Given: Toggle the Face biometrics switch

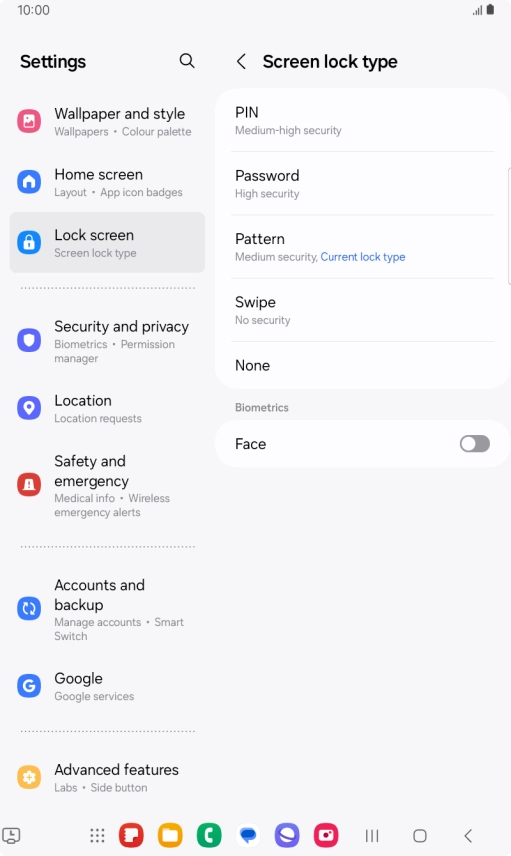Looking at the screenshot, I should click(x=474, y=444).
